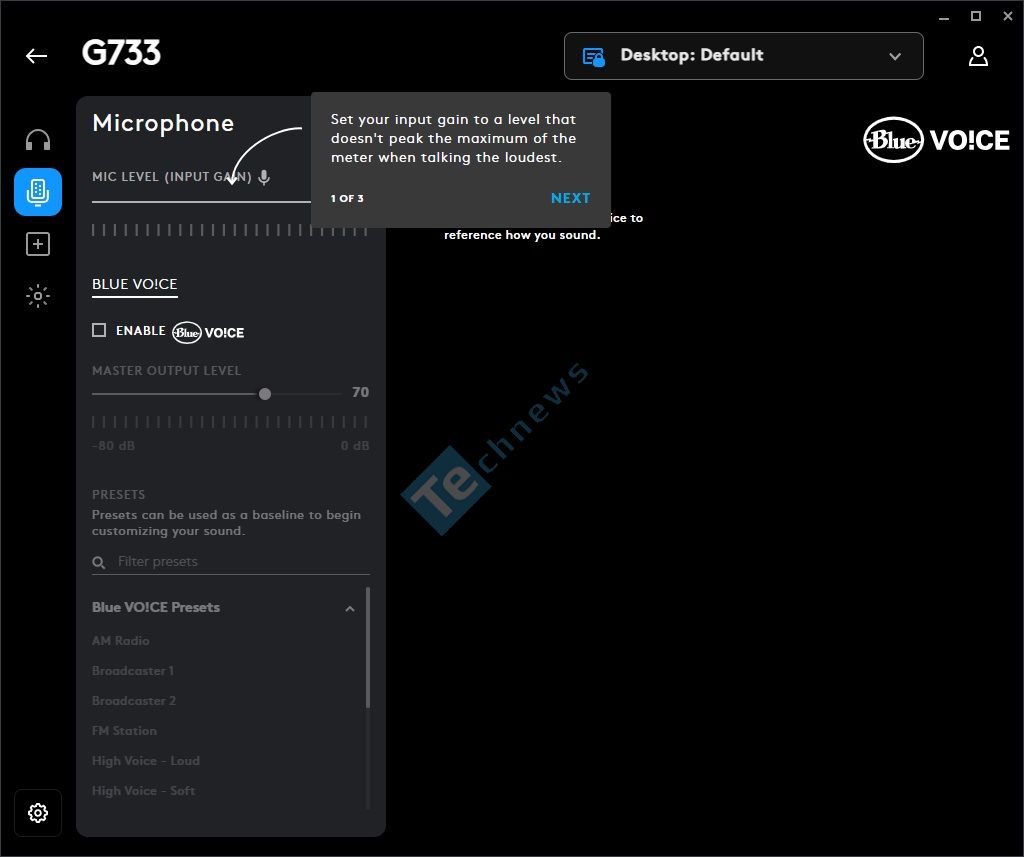The width and height of the screenshot is (1024, 857).
Task: Go back using the left arrow
Action: click(x=37, y=56)
